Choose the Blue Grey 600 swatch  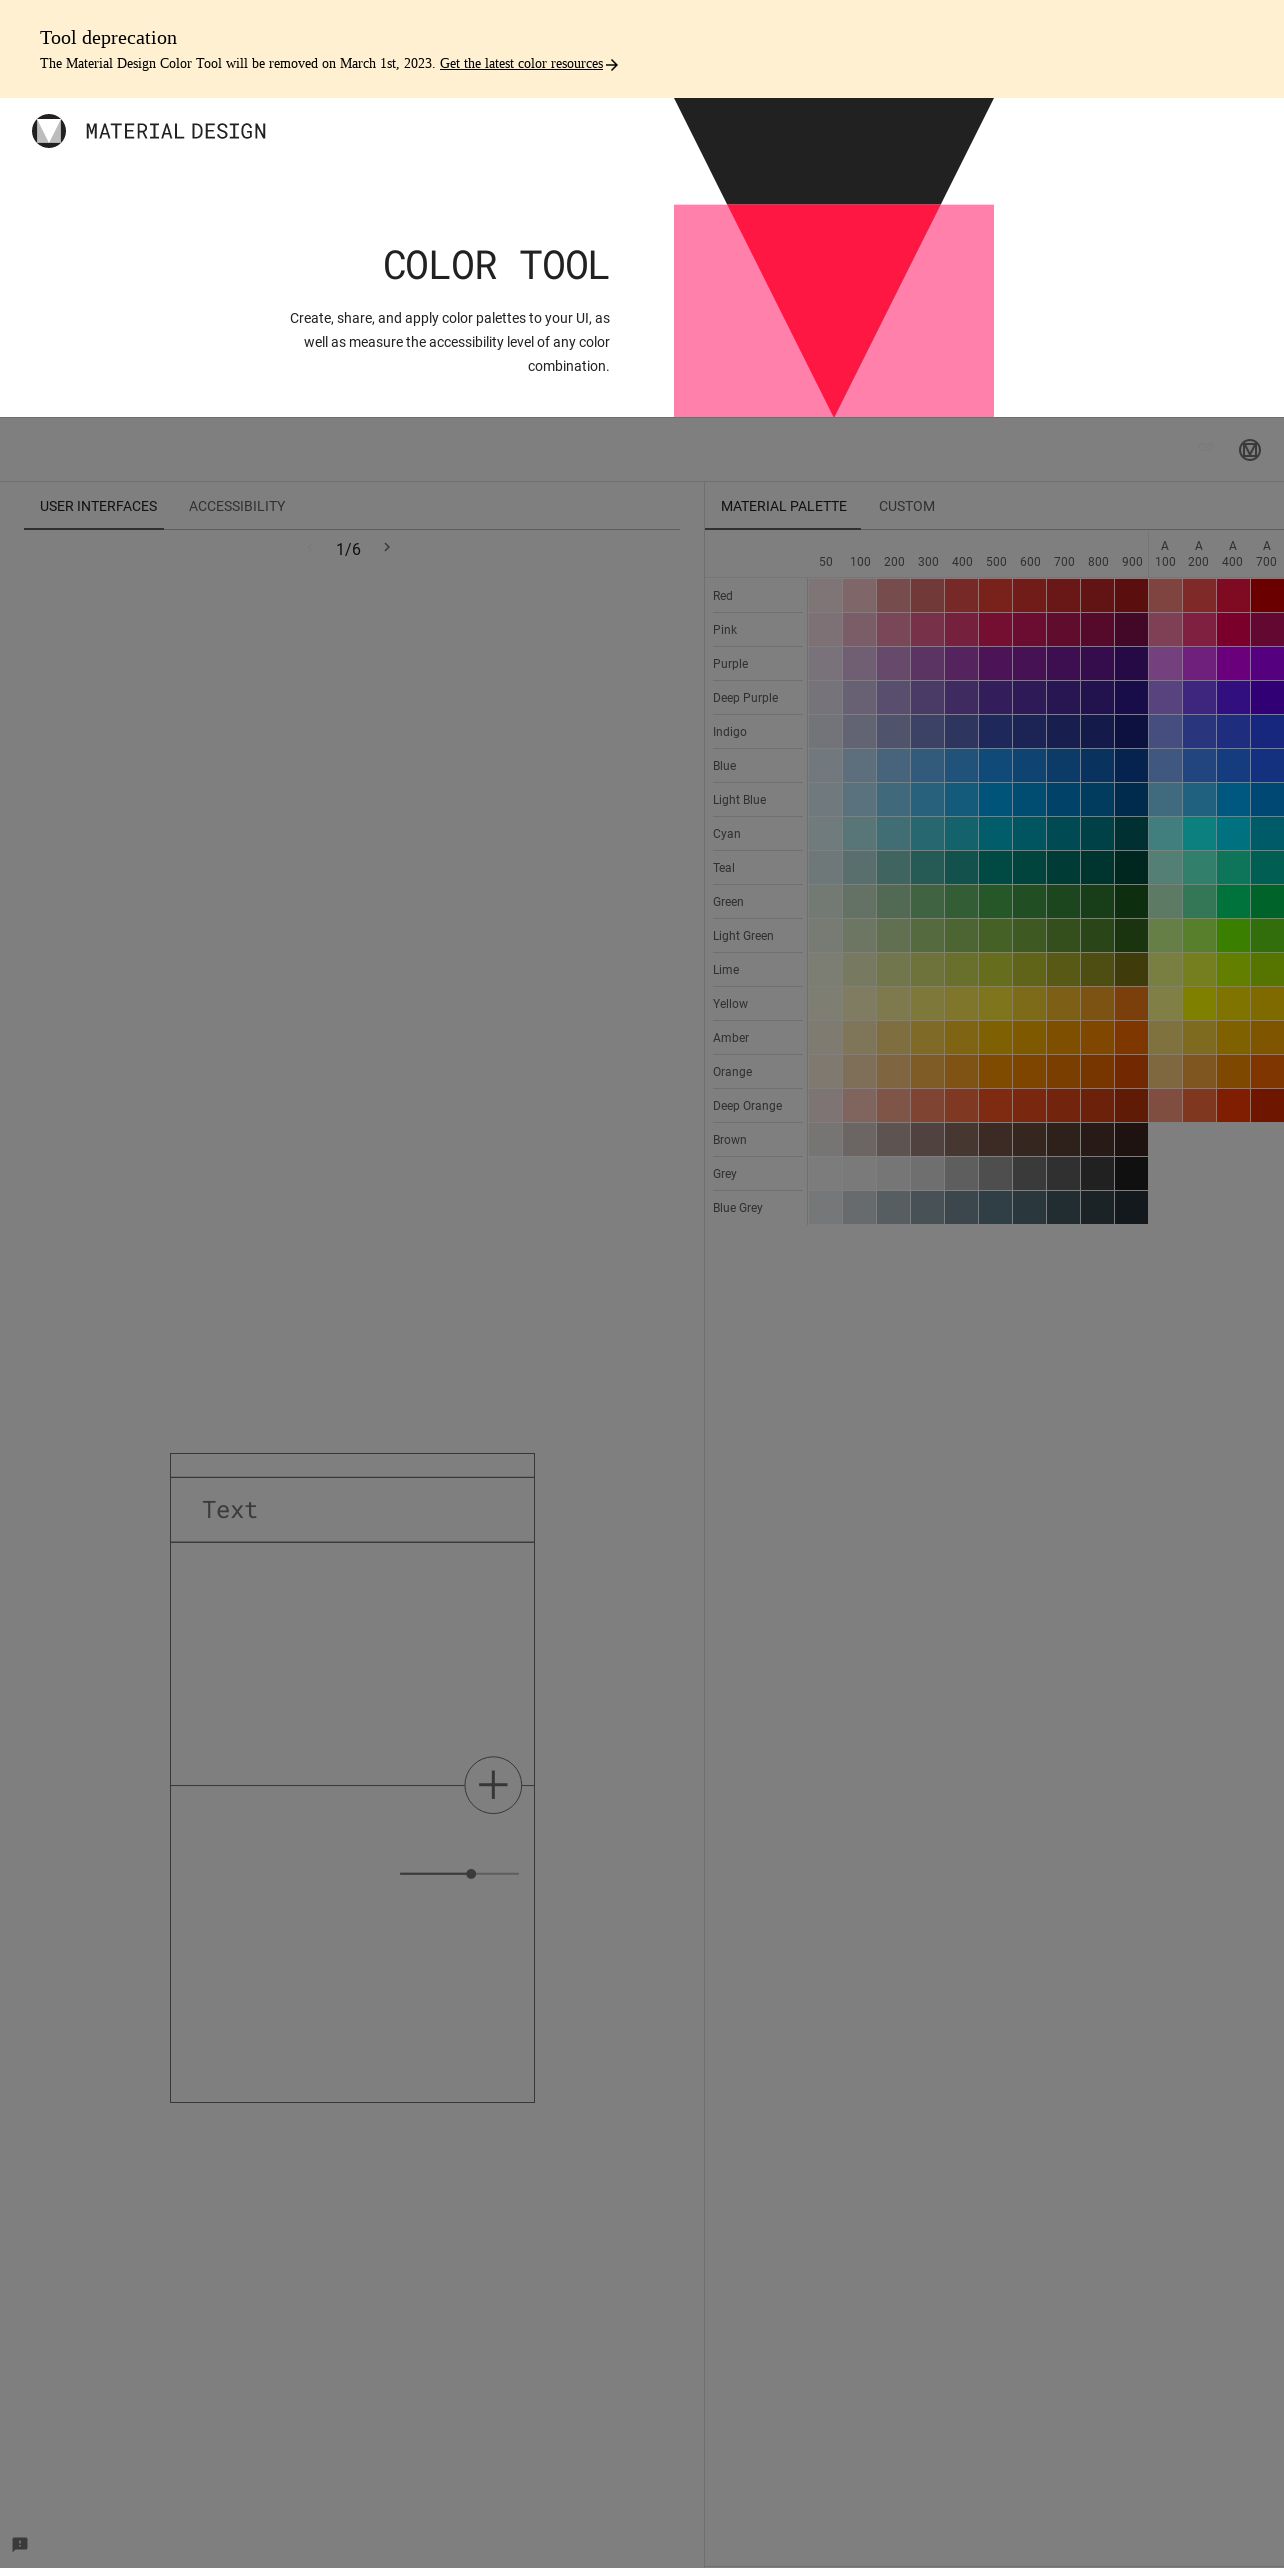(x=1029, y=1208)
